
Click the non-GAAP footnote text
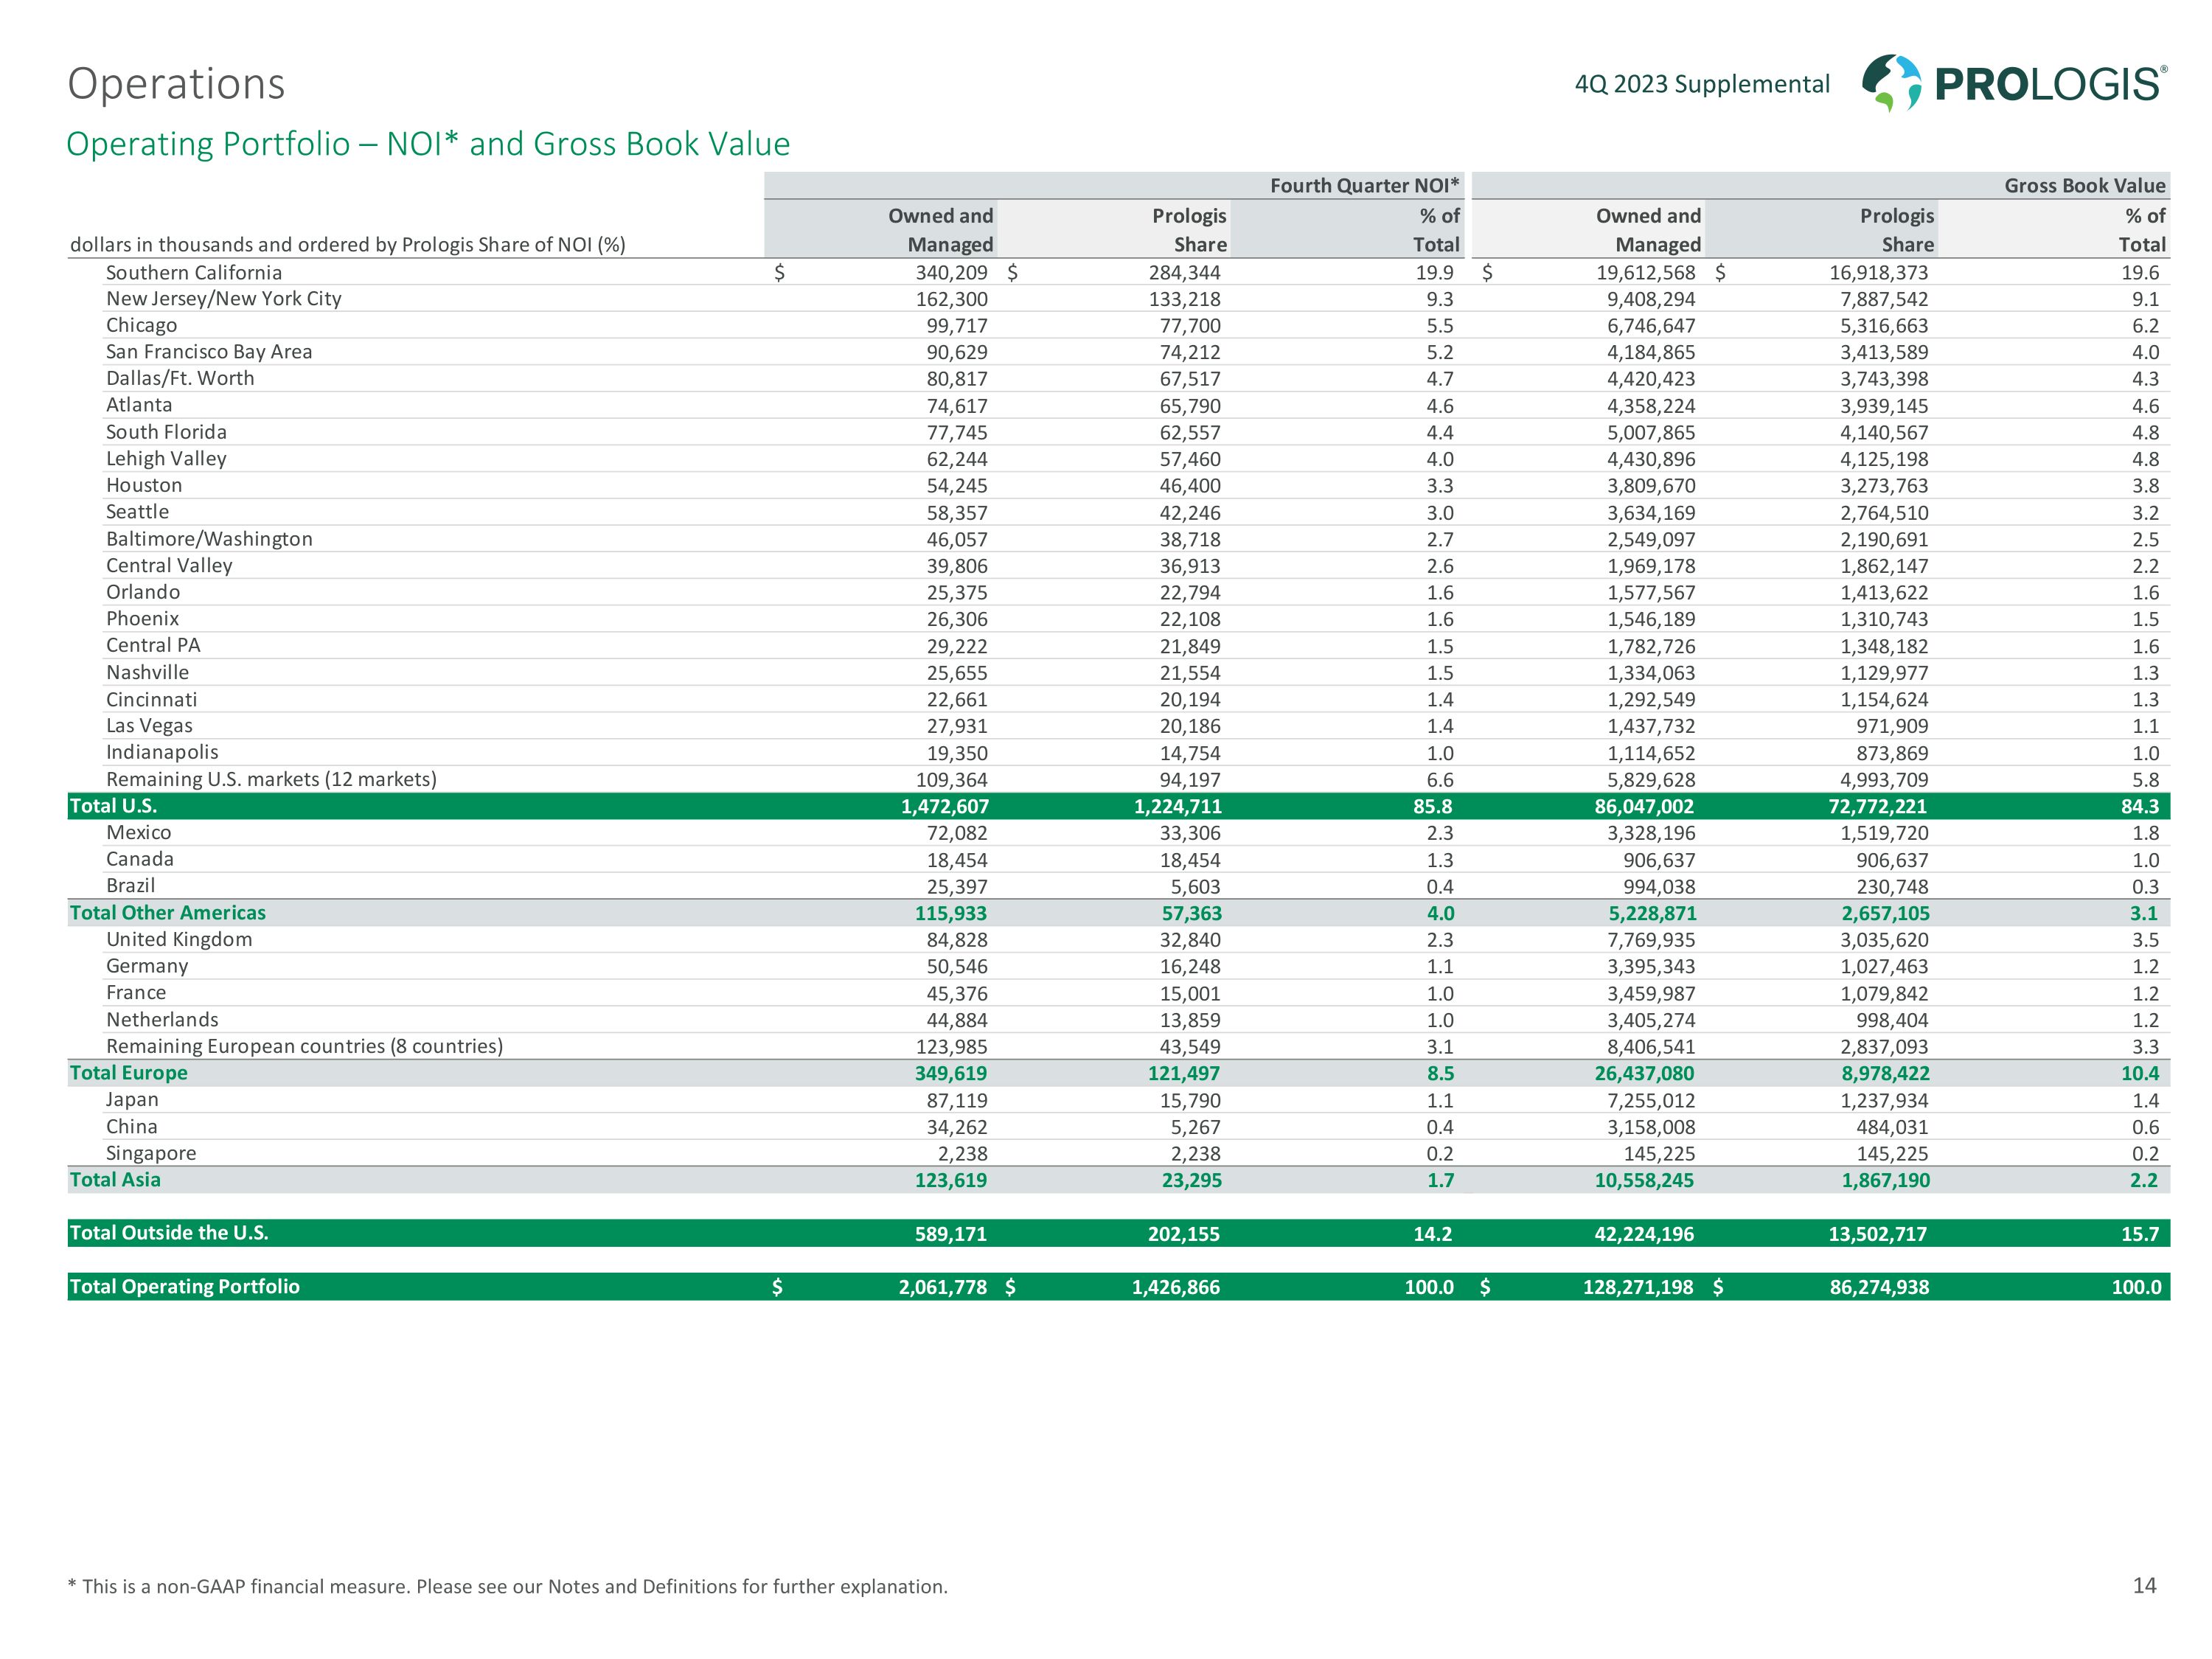click(x=507, y=1586)
